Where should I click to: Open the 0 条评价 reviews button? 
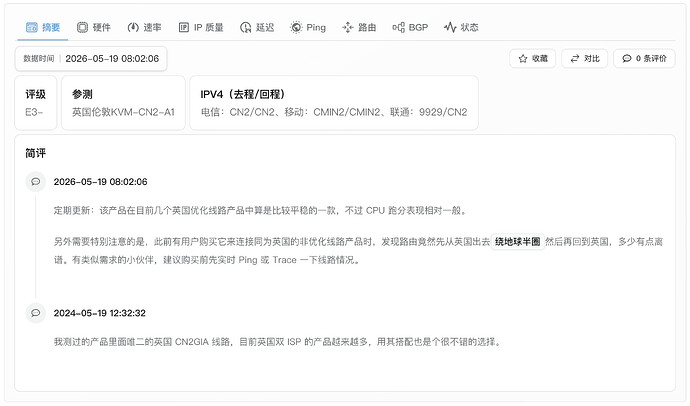tap(644, 59)
